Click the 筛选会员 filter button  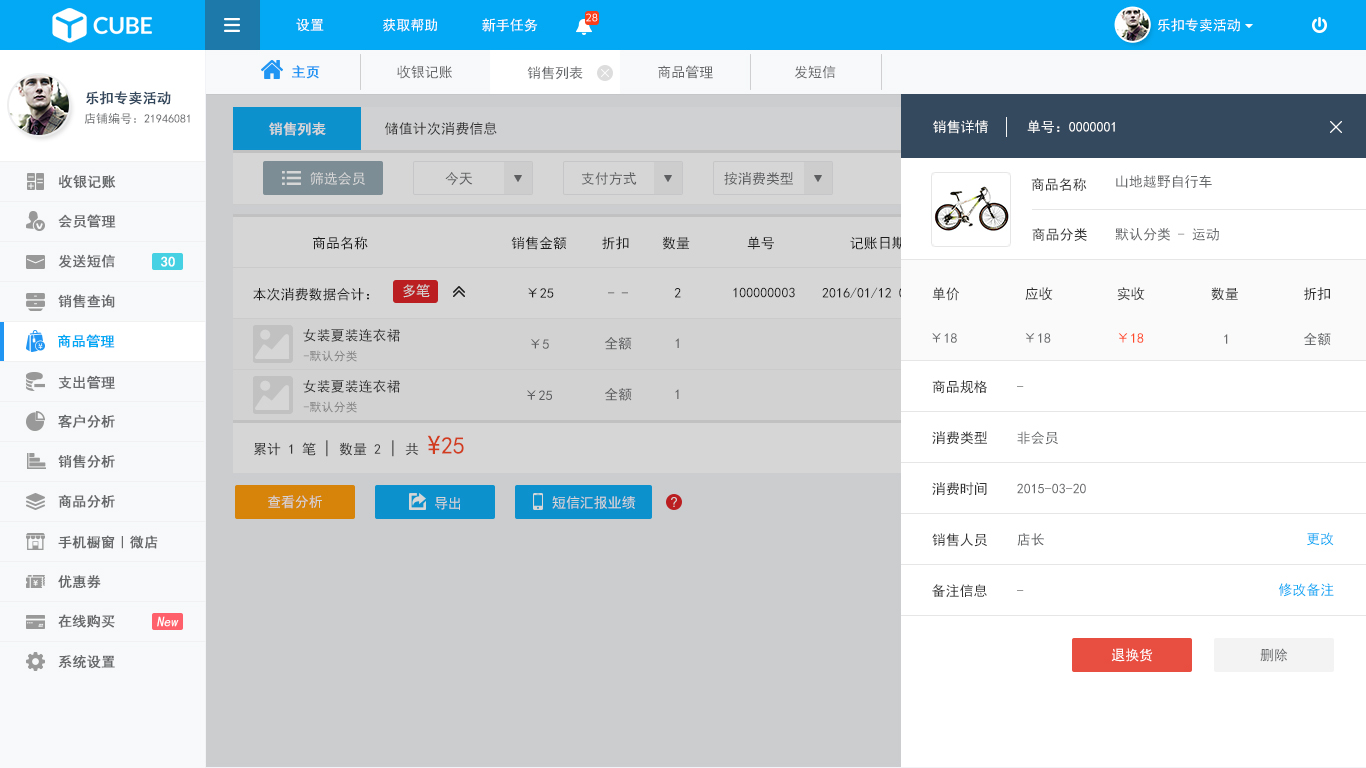tap(323, 178)
